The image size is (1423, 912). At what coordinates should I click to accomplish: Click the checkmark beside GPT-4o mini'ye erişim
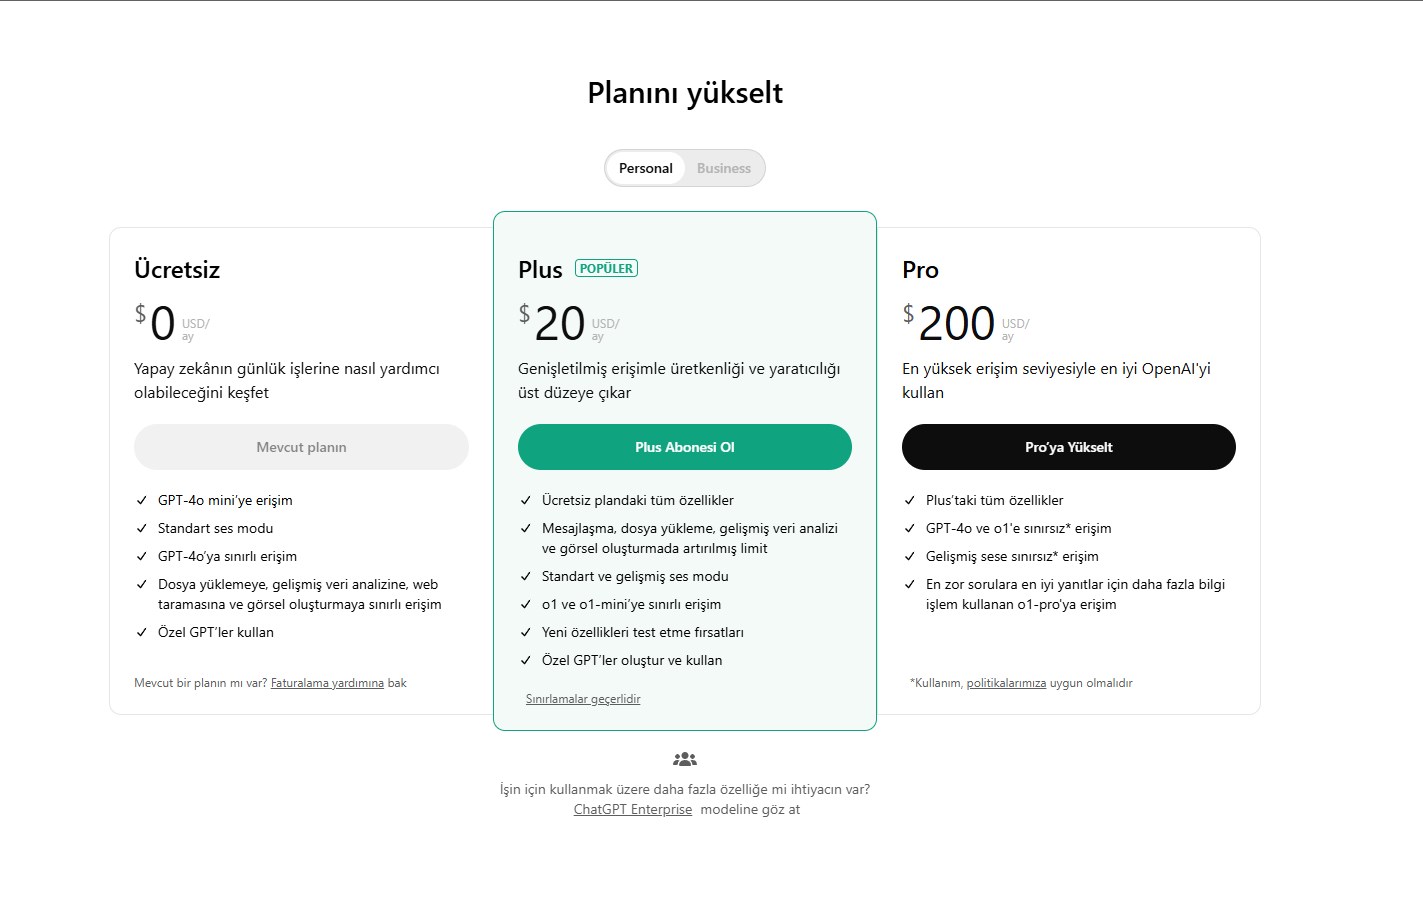[x=142, y=500]
